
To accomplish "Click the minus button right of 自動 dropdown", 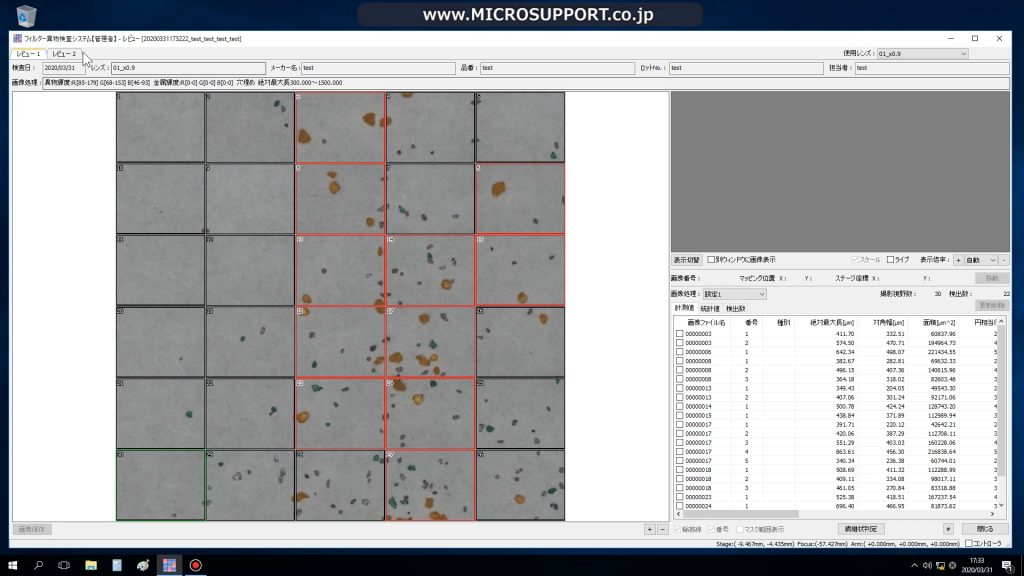I will 1004,260.
